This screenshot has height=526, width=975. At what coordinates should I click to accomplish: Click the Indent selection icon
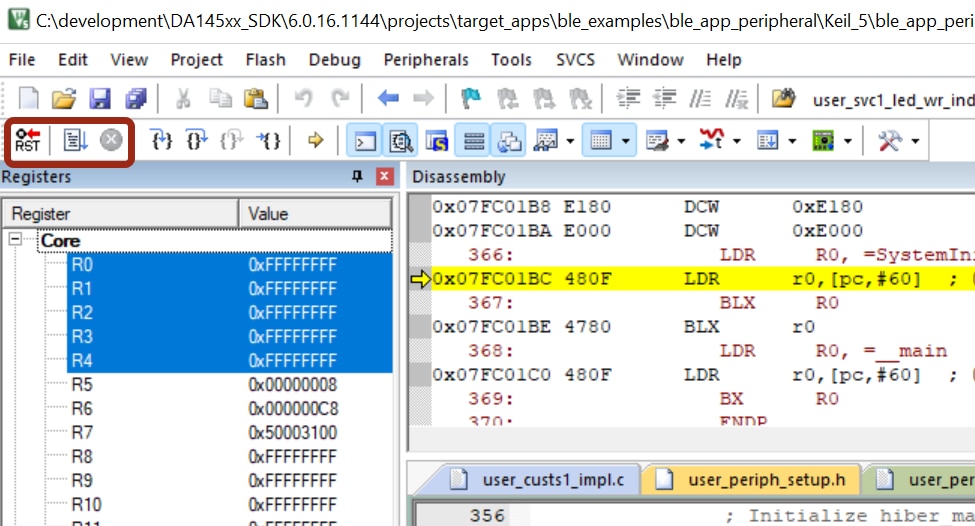tap(628, 98)
